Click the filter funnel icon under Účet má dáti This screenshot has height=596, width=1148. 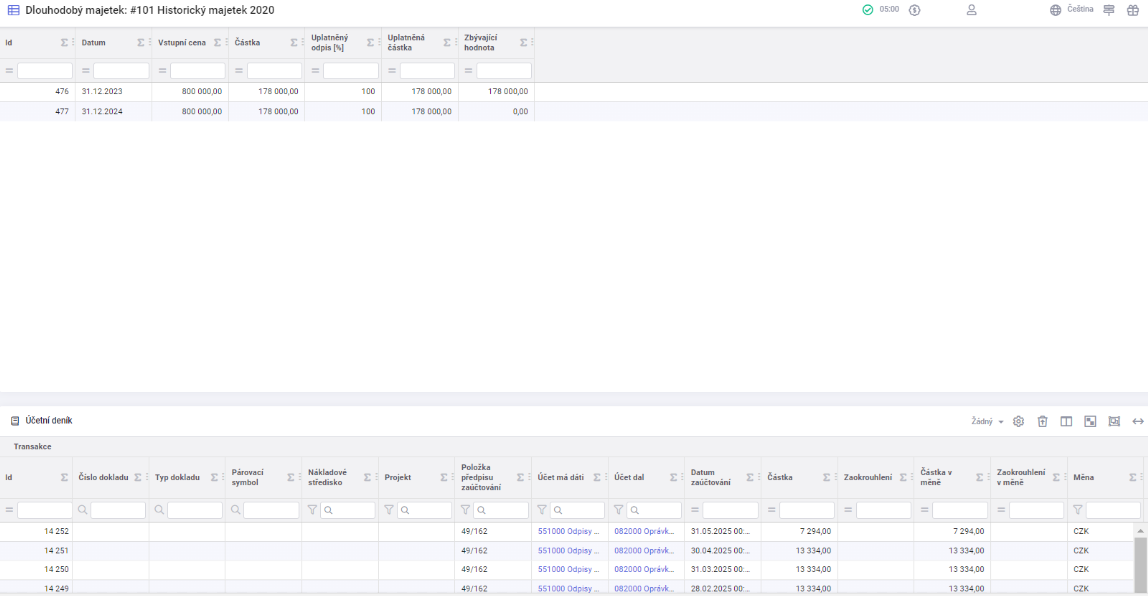pyautogui.click(x=542, y=510)
